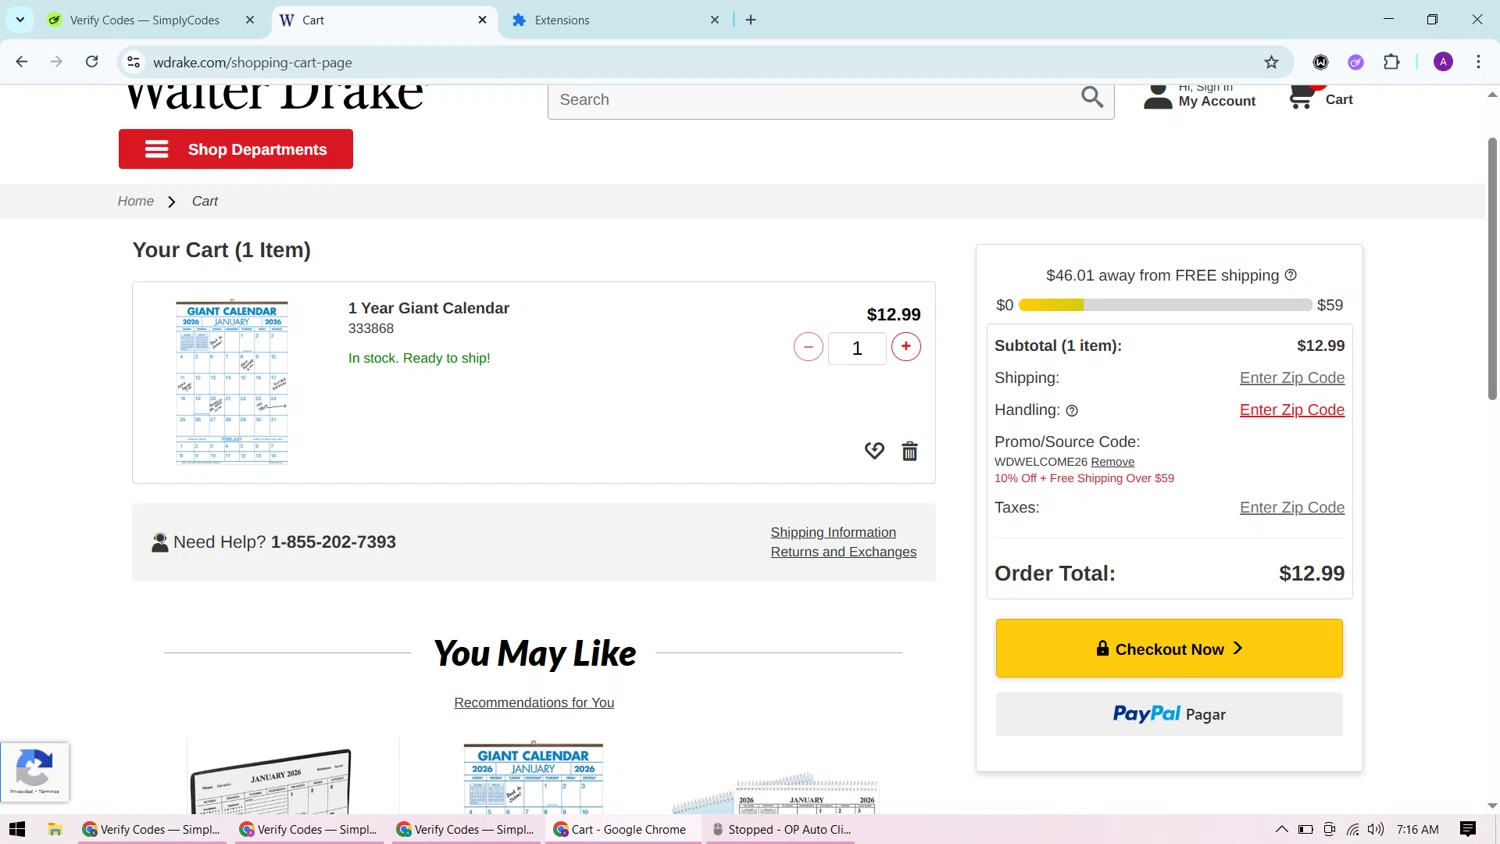Close the Verify Codes SimplyCodes tab
This screenshot has height=844, width=1500.
[x=250, y=20]
